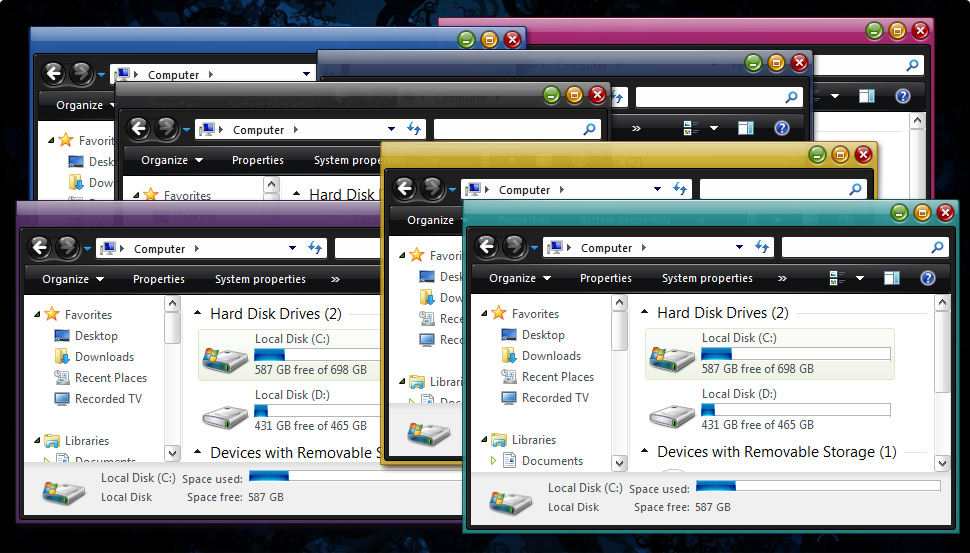Select Local Disk (D:) icon in purple window
Screen dimensions: 970x553
coord(225,416)
